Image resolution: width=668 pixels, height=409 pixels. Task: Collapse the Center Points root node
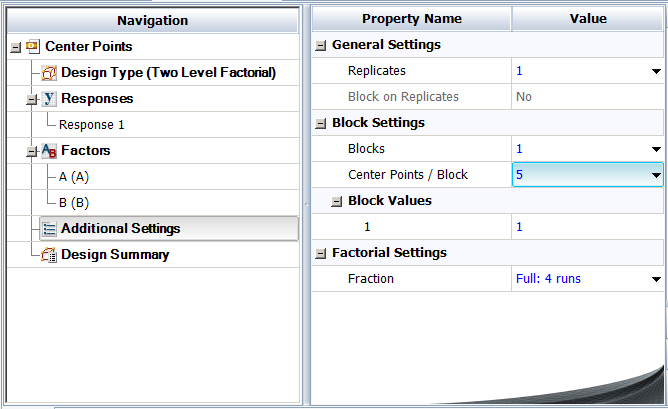click(15, 47)
